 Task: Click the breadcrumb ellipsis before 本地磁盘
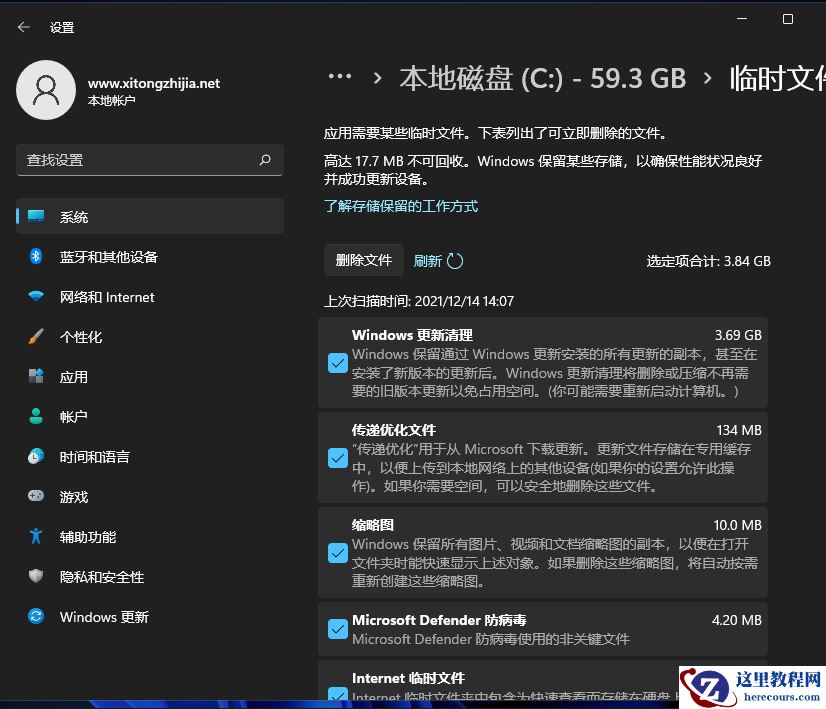(340, 77)
